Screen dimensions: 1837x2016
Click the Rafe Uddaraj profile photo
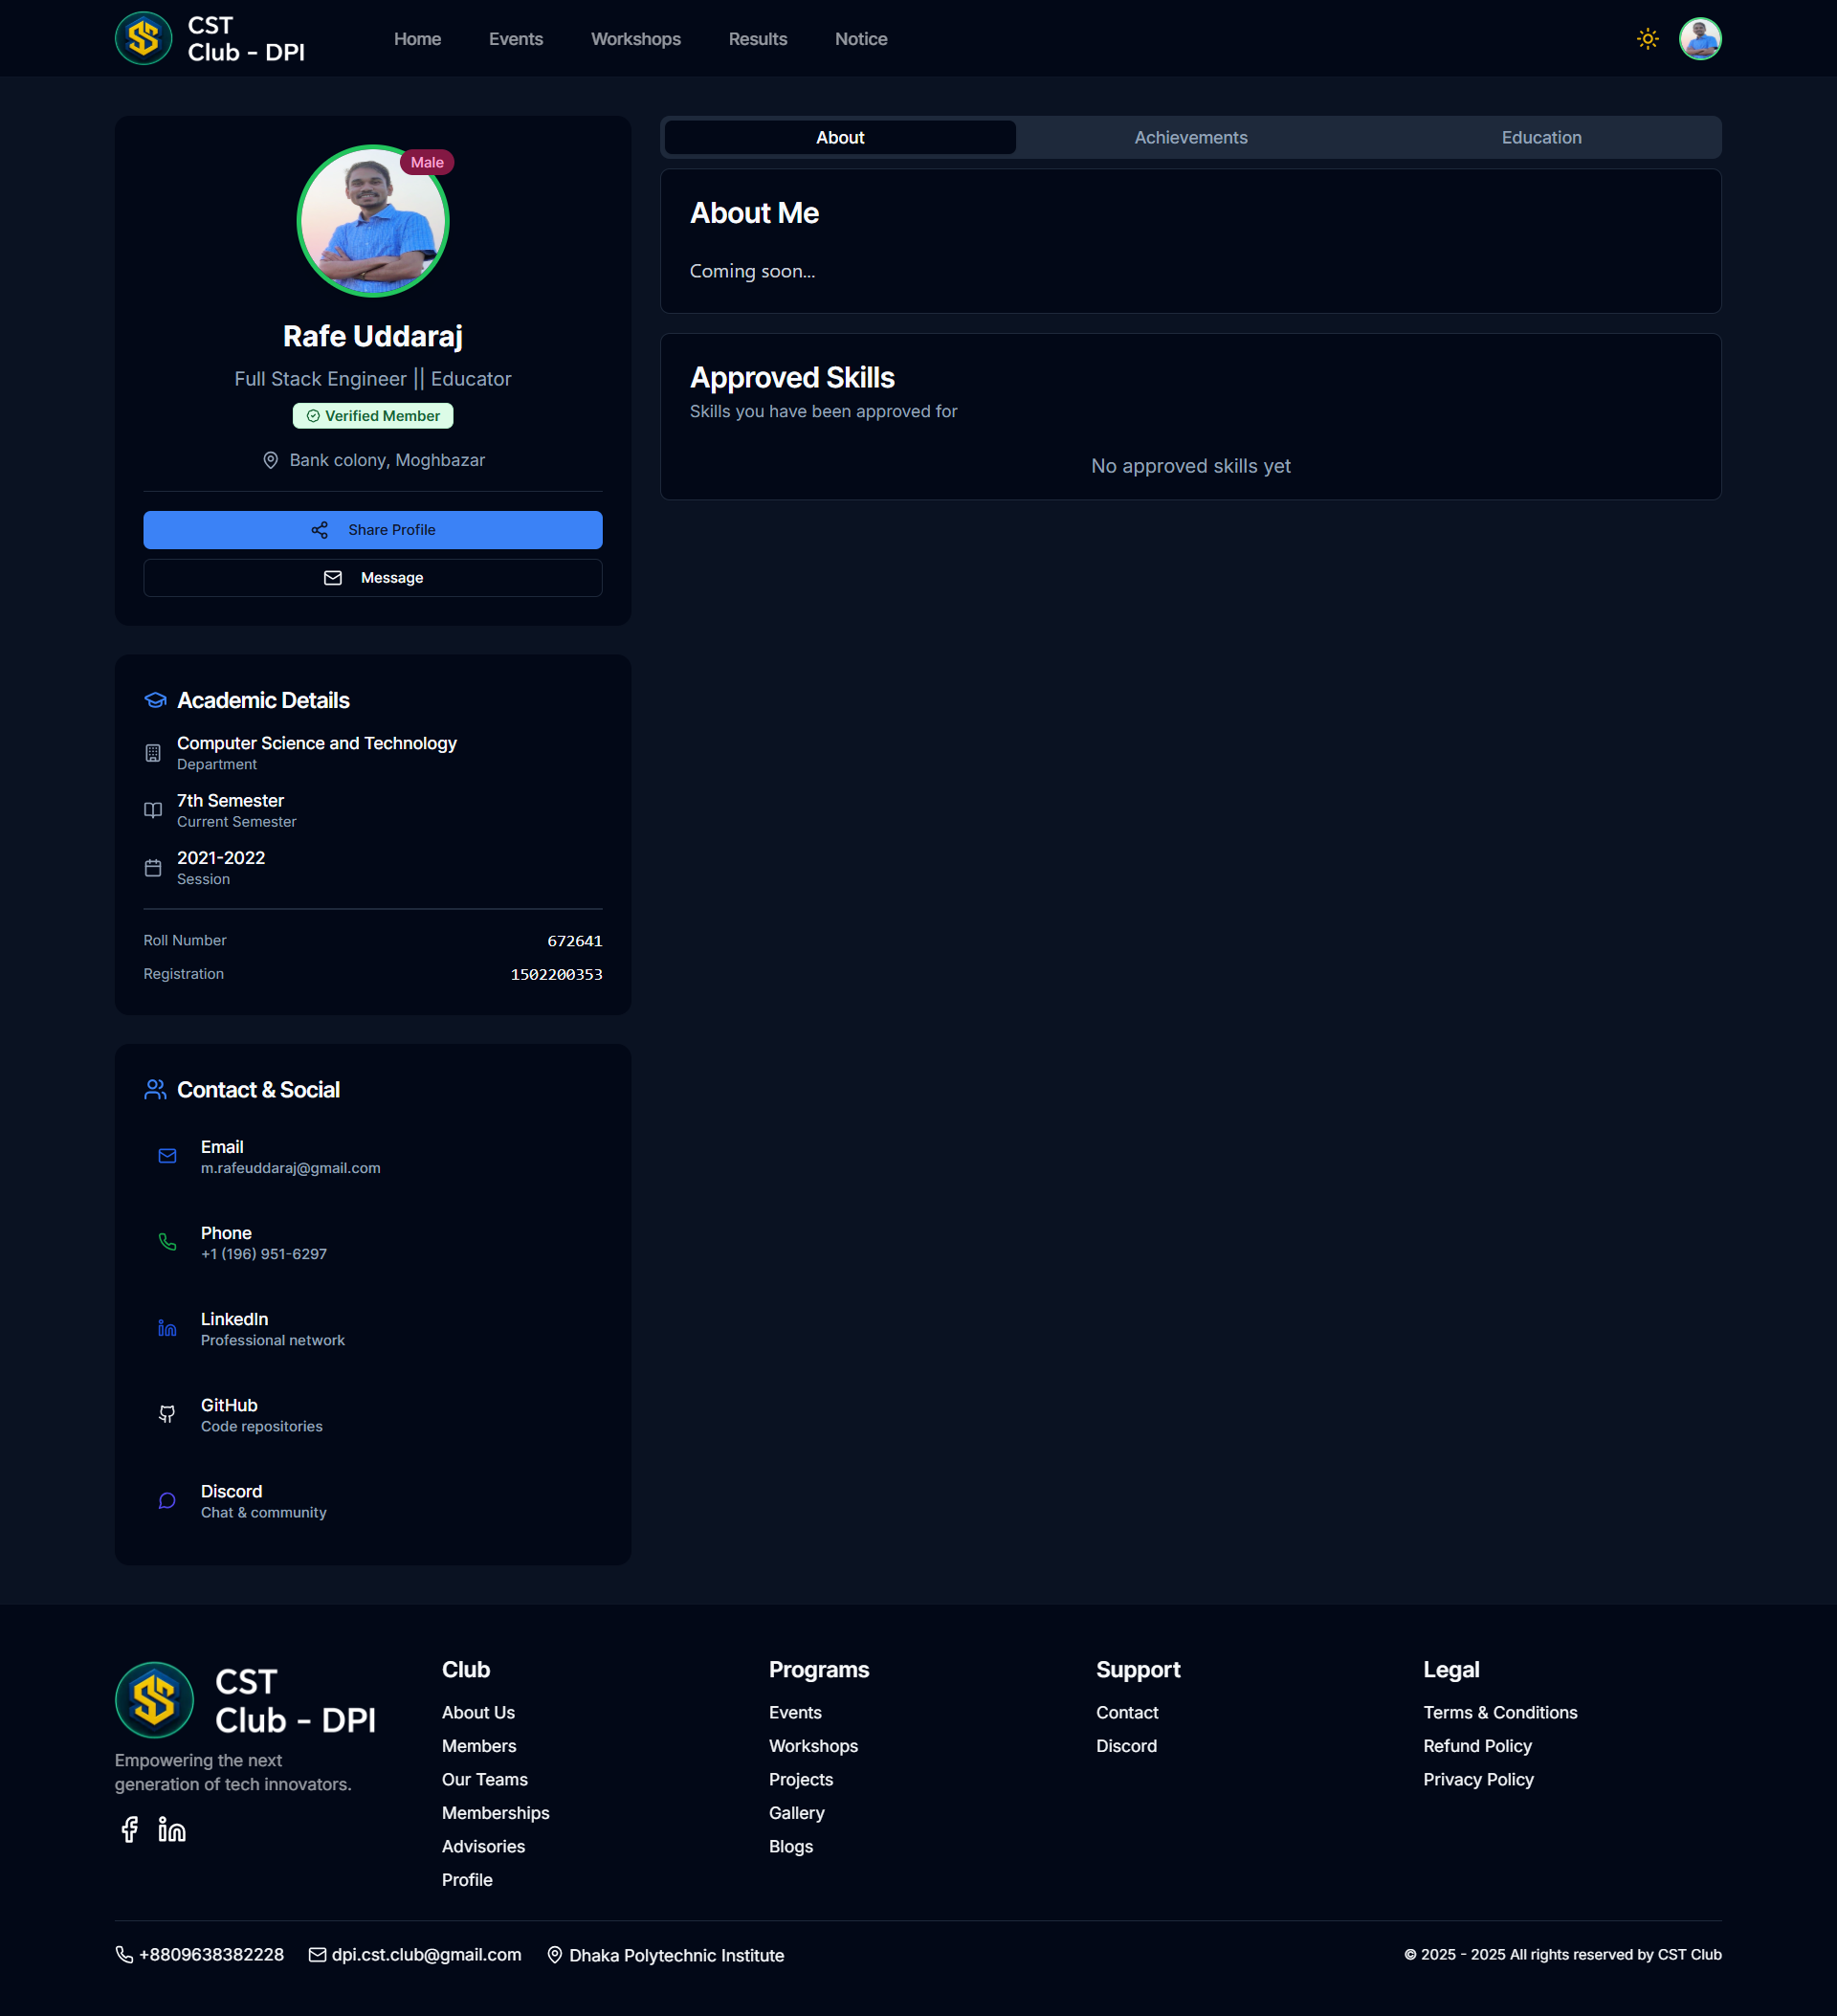(x=372, y=222)
